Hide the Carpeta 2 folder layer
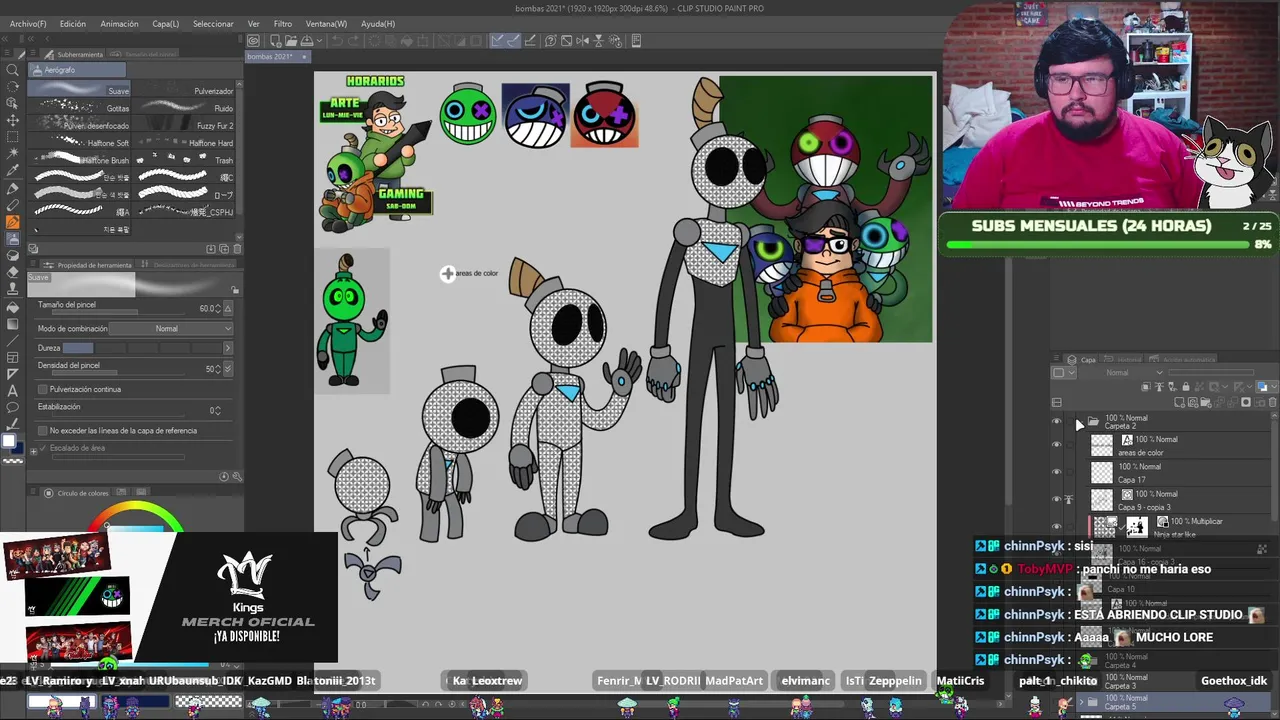 [1057, 422]
